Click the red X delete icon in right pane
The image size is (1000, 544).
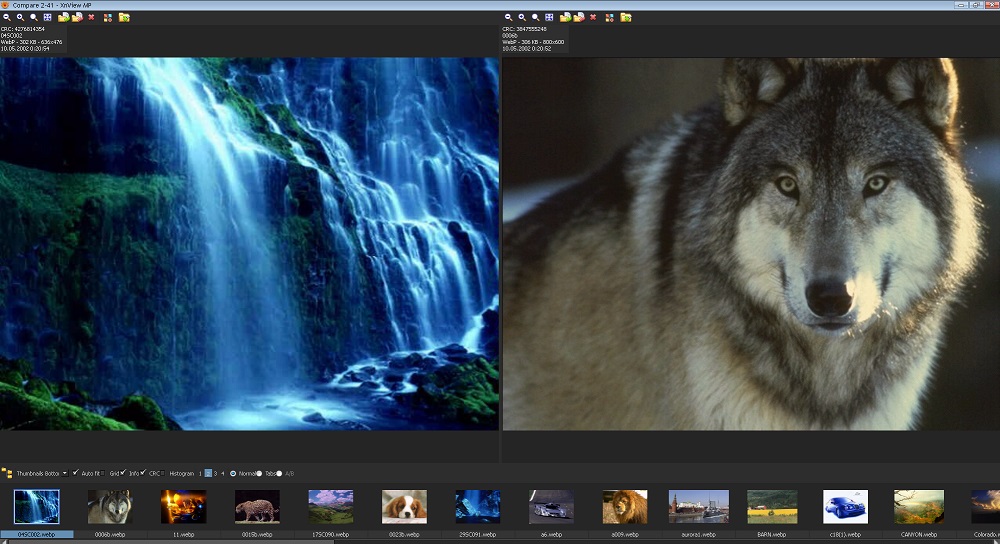pyautogui.click(x=593, y=17)
